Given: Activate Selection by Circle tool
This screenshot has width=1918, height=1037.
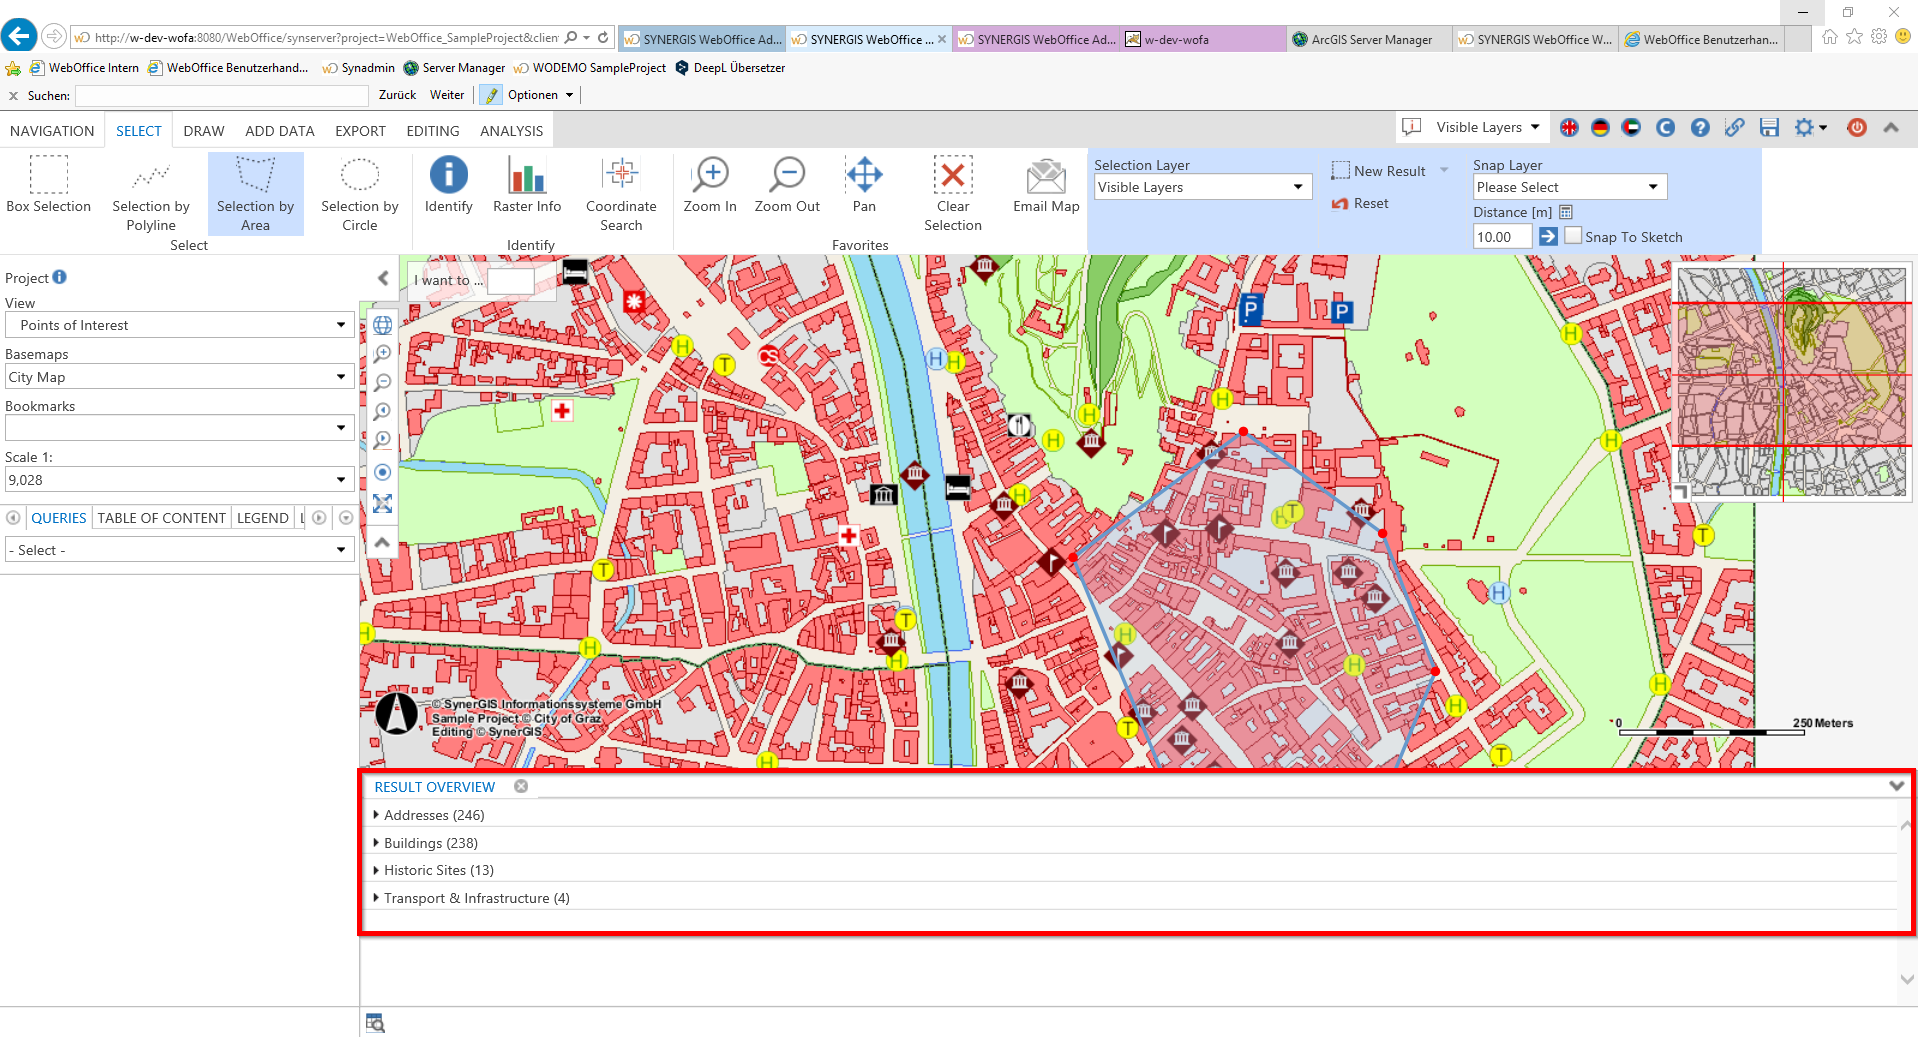Looking at the screenshot, I should [359, 193].
